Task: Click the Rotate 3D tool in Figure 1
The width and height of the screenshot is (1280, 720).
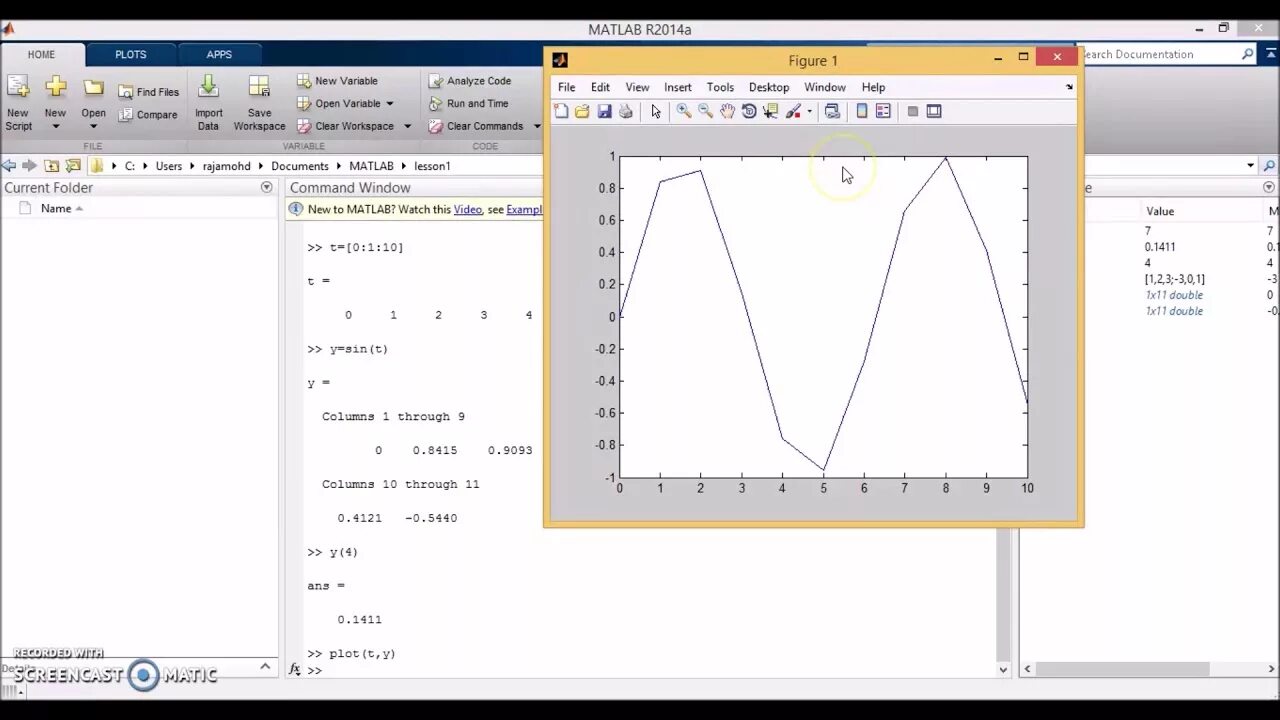Action: pos(749,111)
